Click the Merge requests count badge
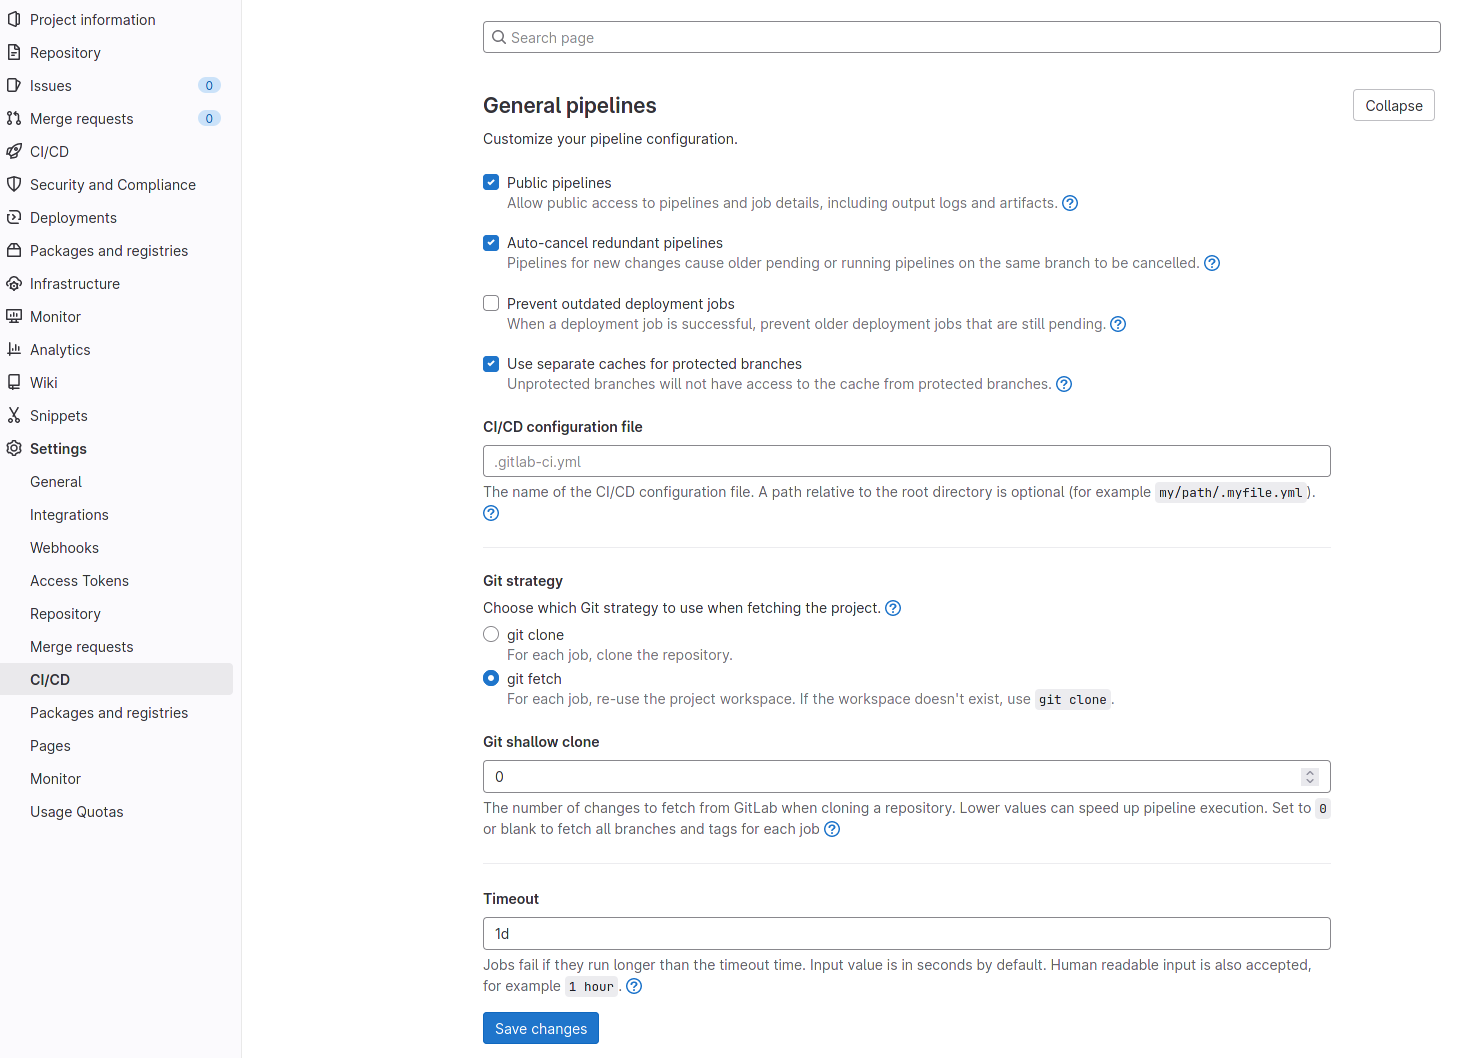 [x=209, y=118]
